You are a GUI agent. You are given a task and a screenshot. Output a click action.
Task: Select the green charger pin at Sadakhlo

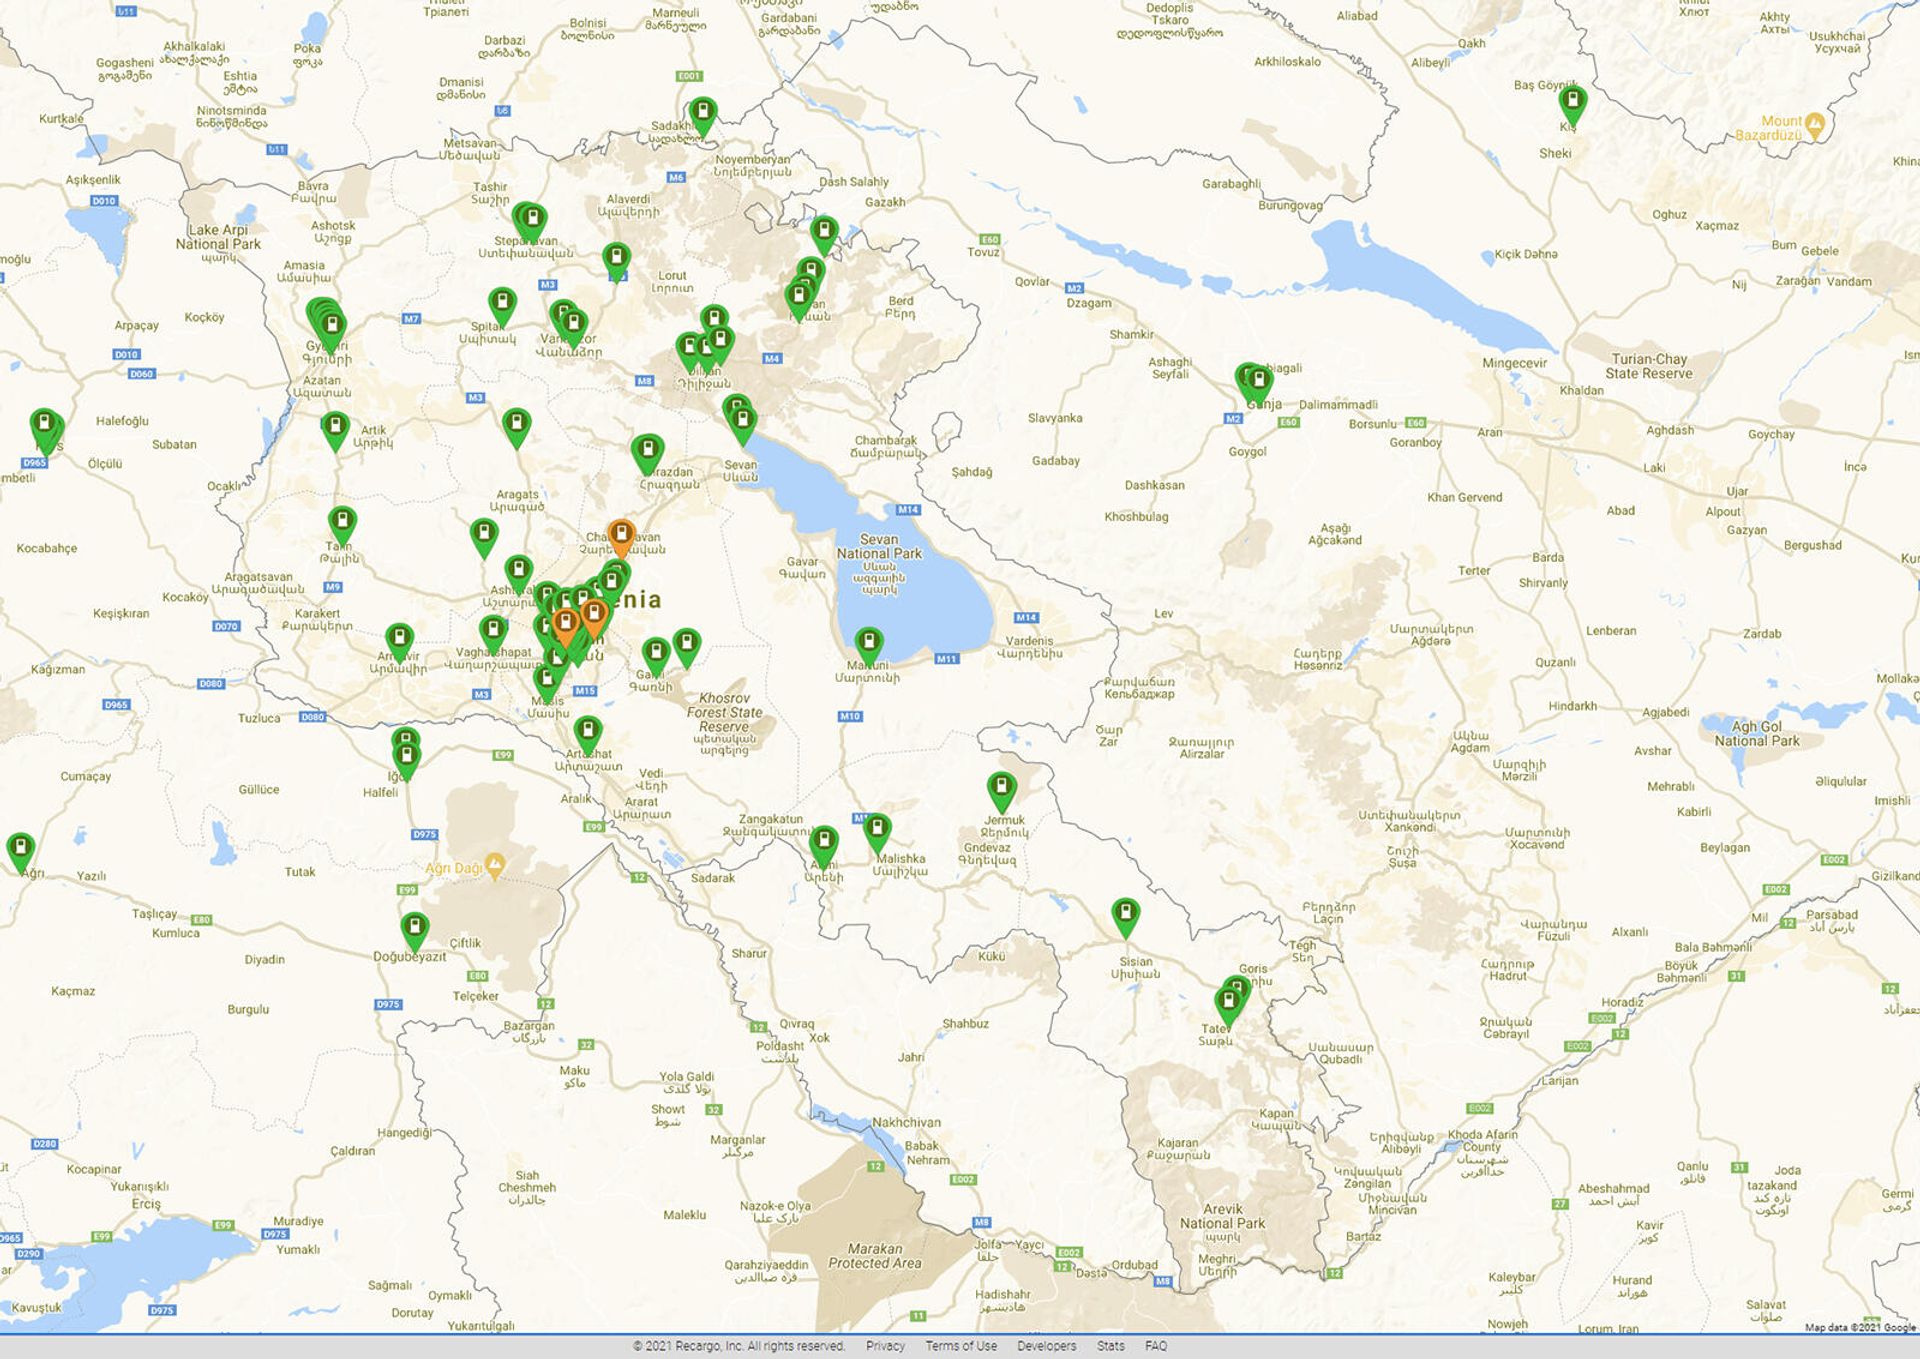point(703,115)
